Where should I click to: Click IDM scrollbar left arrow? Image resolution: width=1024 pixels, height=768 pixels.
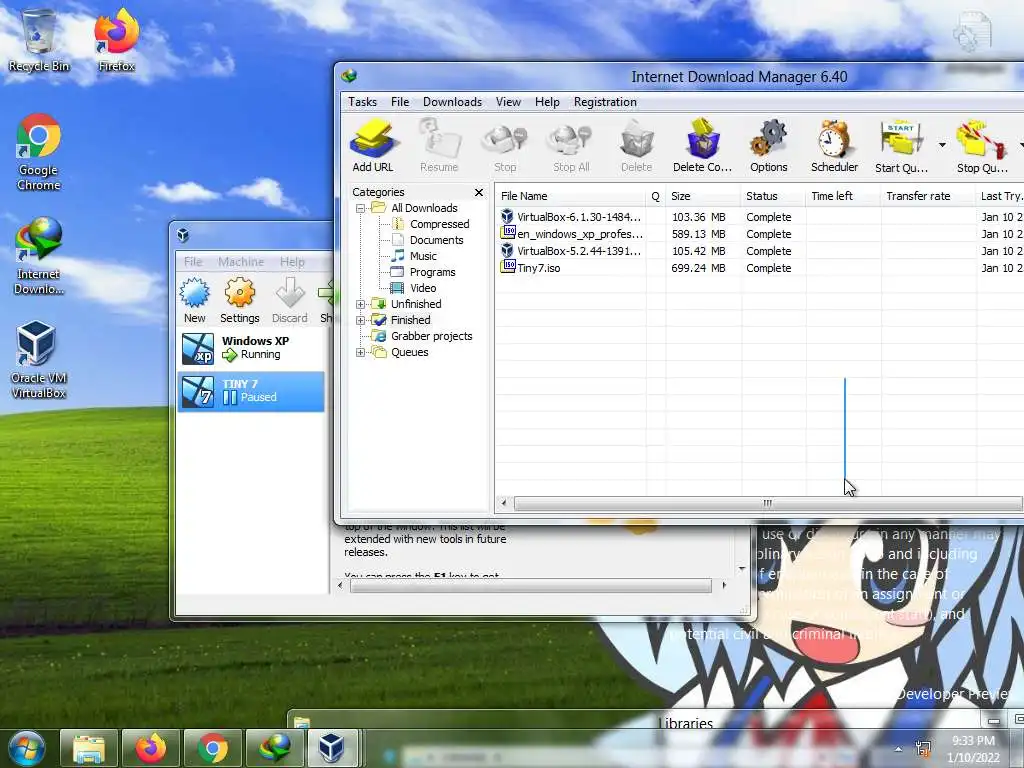[x=504, y=504]
